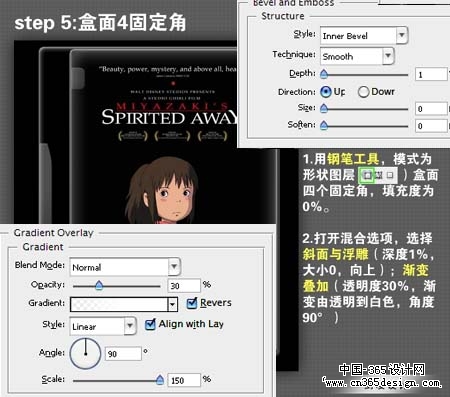450x397 pixels.
Task: Open the gradient picker arrow
Action: click(172, 304)
